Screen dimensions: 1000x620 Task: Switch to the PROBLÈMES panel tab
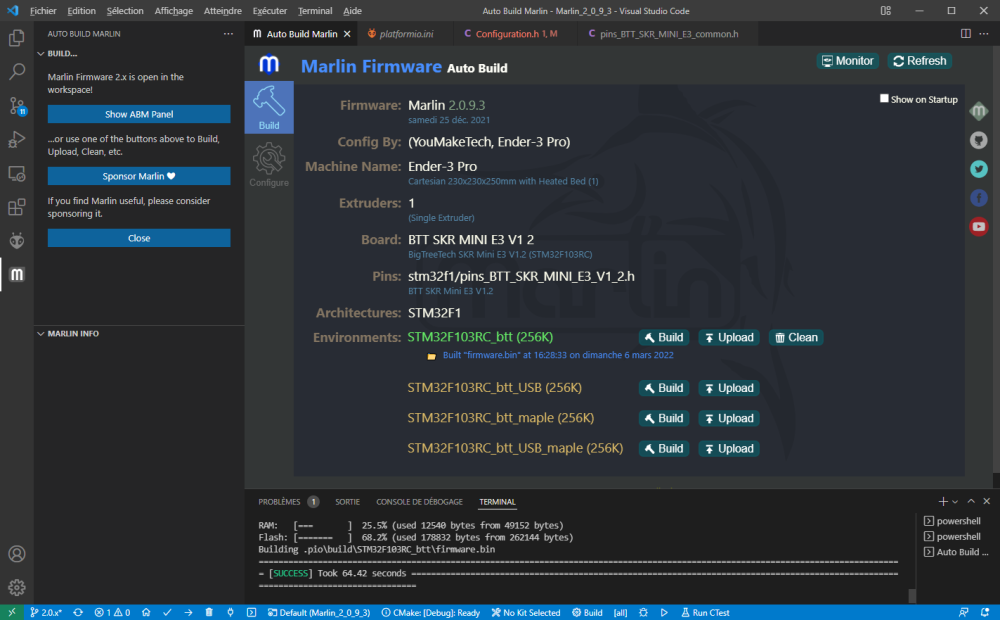279,502
